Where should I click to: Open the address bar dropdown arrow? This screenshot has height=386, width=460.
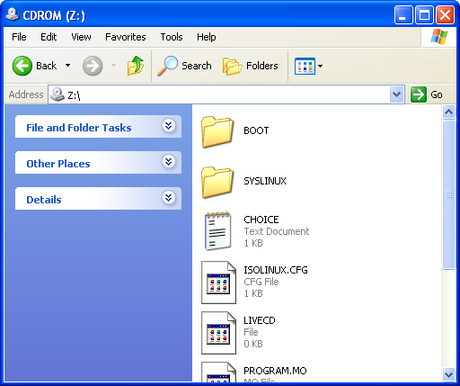point(396,95)
